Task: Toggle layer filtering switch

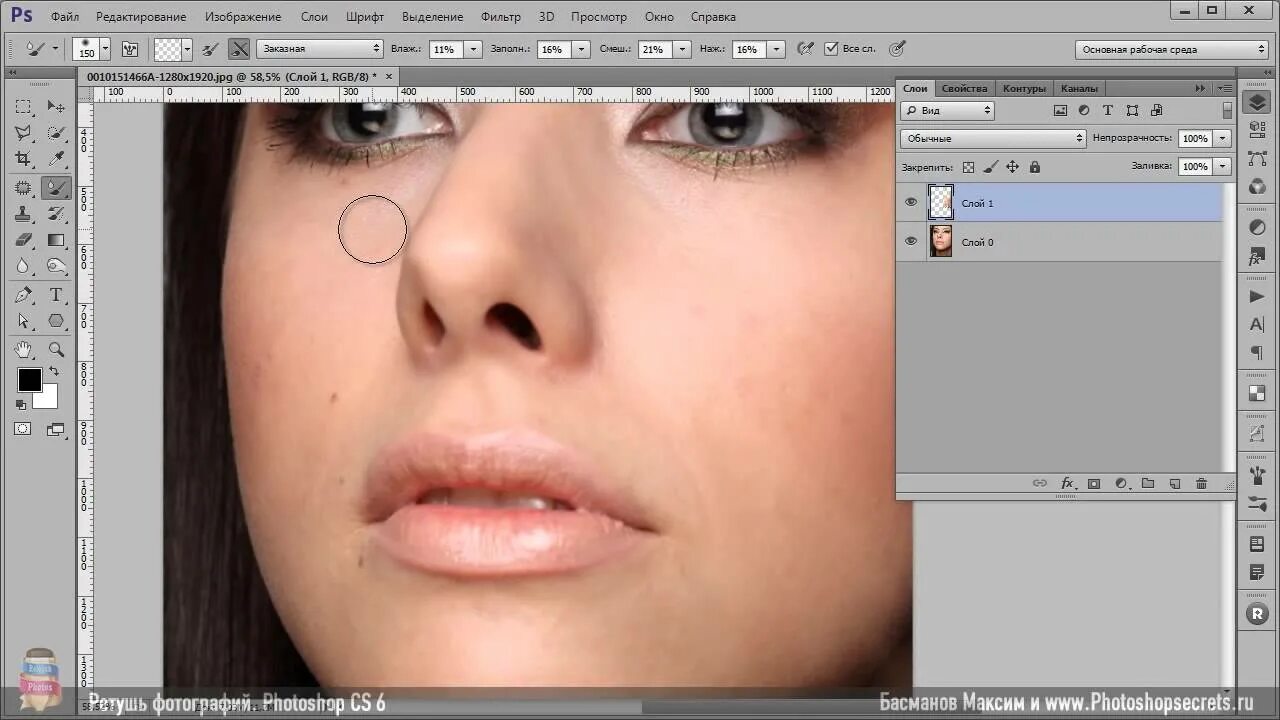Action: click(1227, 111)
